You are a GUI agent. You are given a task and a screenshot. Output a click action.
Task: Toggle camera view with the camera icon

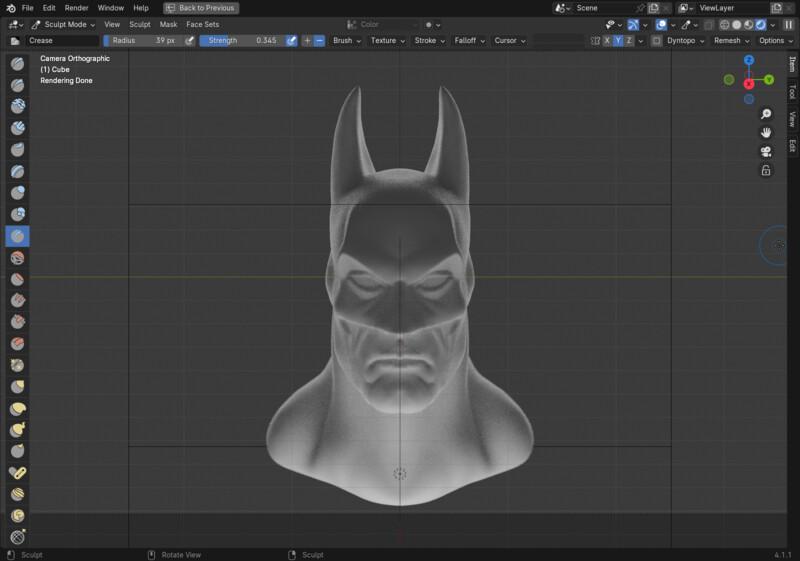[766, 151]
